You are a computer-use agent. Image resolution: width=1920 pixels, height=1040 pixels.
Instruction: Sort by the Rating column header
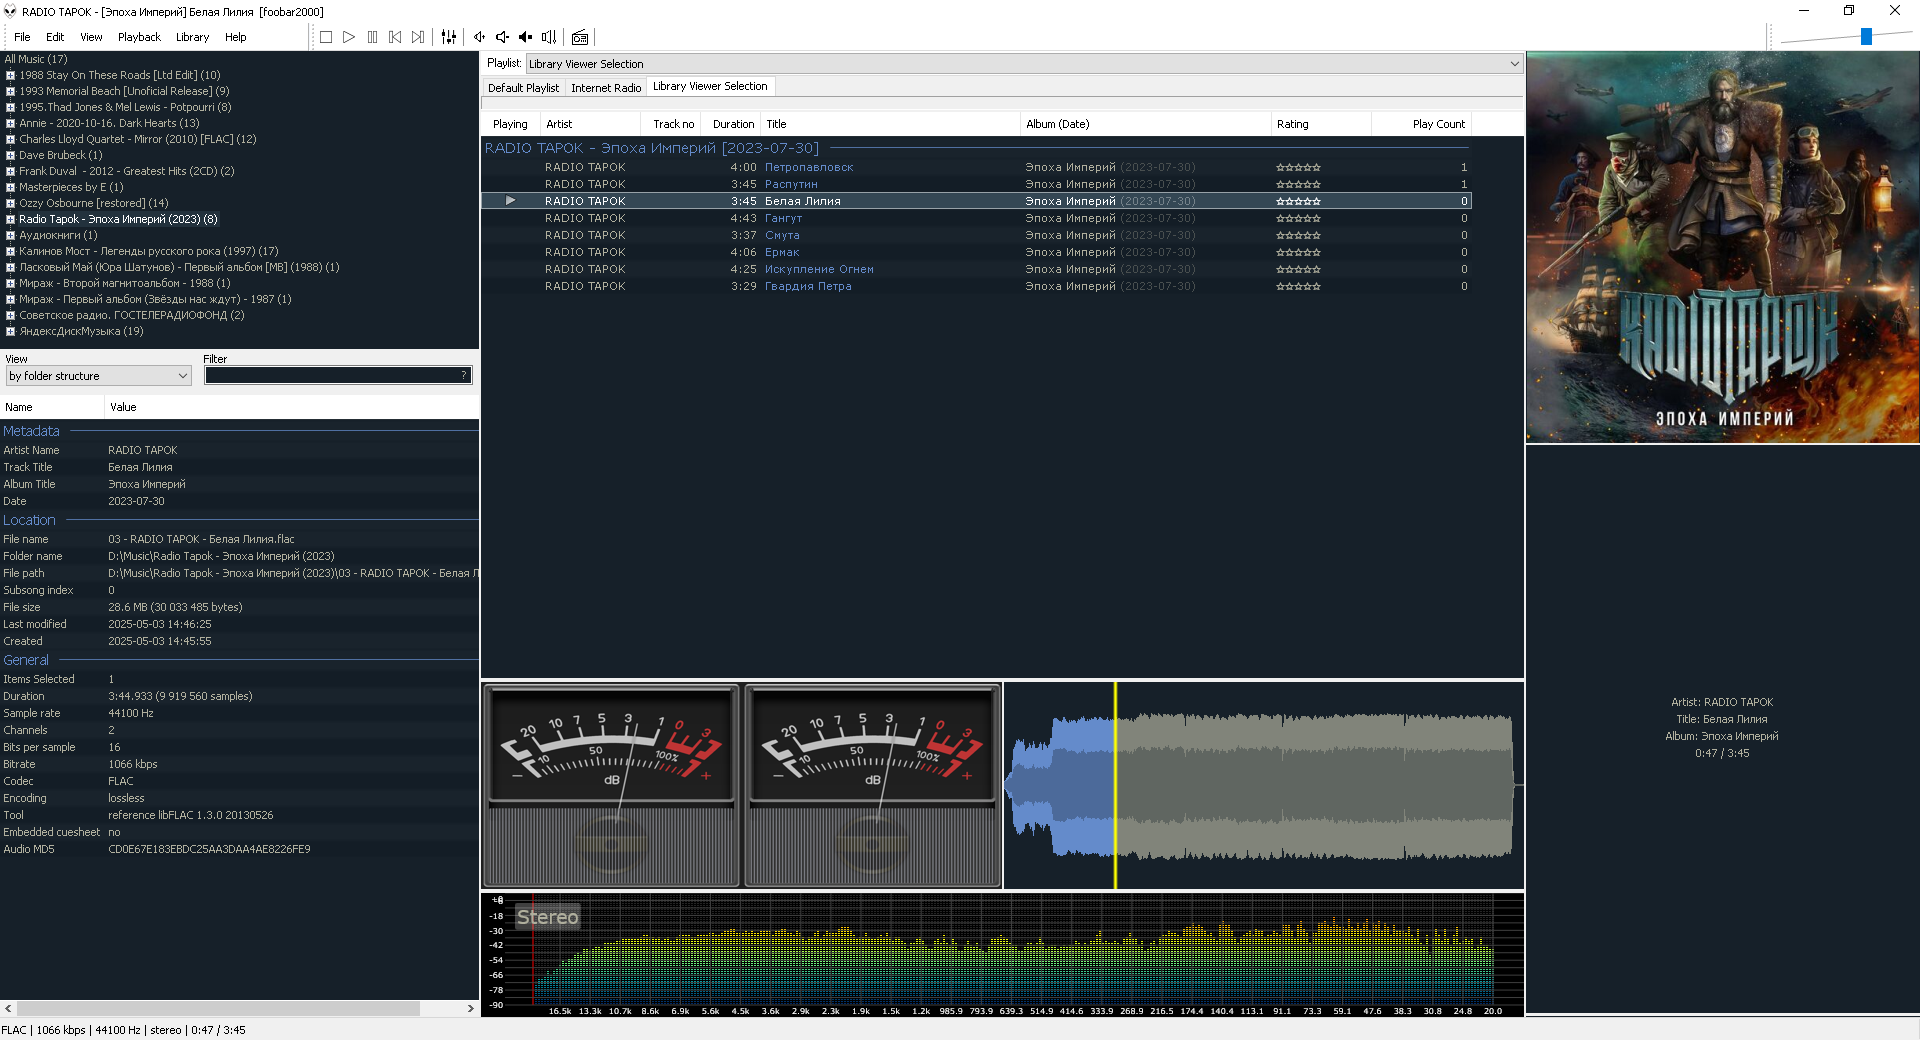click(x=1321, y=124)
